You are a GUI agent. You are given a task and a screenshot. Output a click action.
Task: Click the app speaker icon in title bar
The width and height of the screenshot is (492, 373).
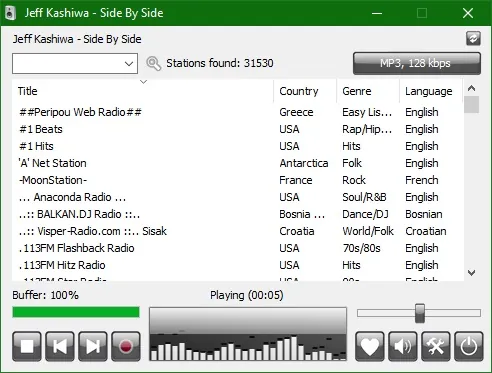11,13
